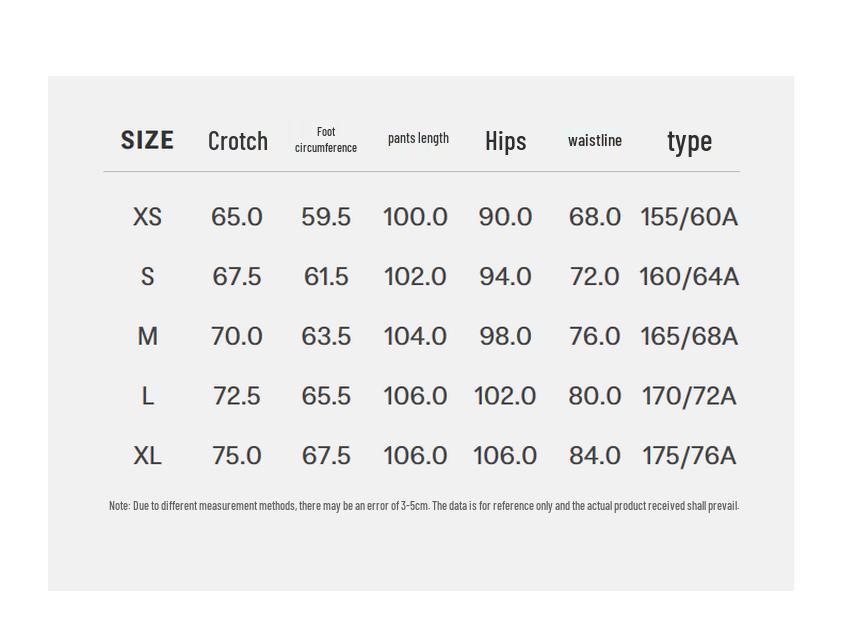Click the Foot circumference header

point(326,140)
